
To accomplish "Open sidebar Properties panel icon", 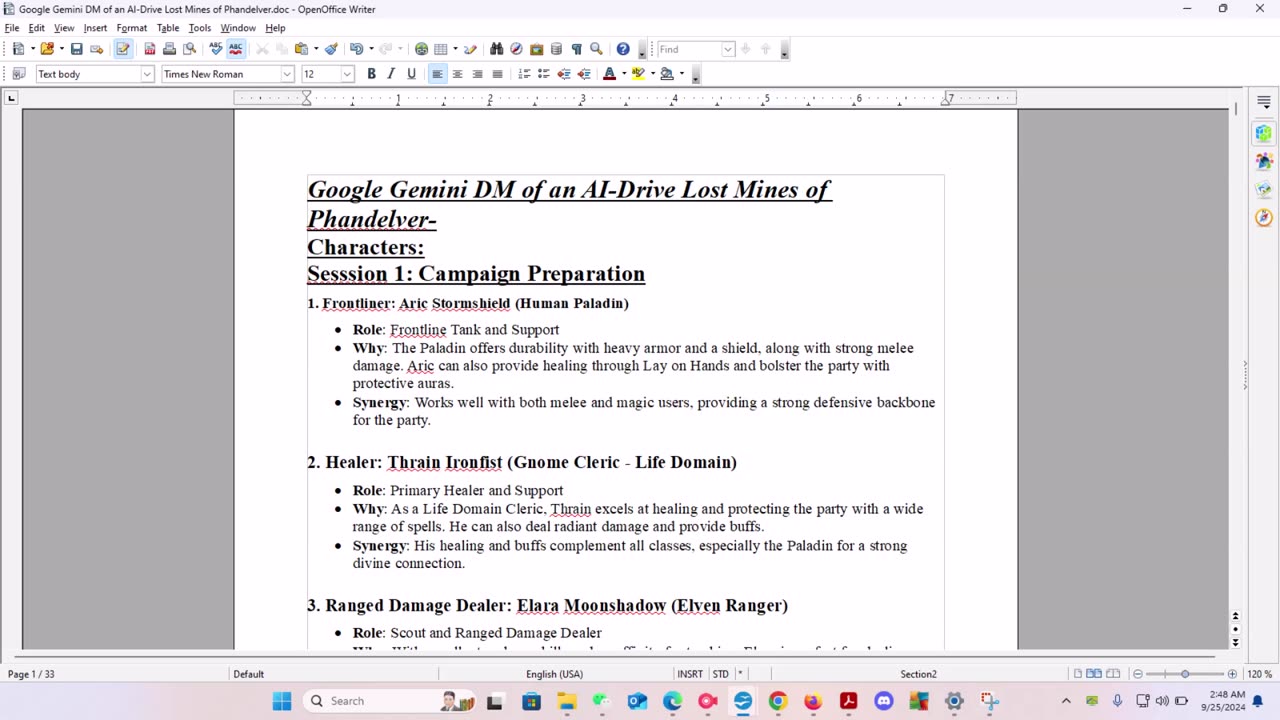I will pos(1264,133).
